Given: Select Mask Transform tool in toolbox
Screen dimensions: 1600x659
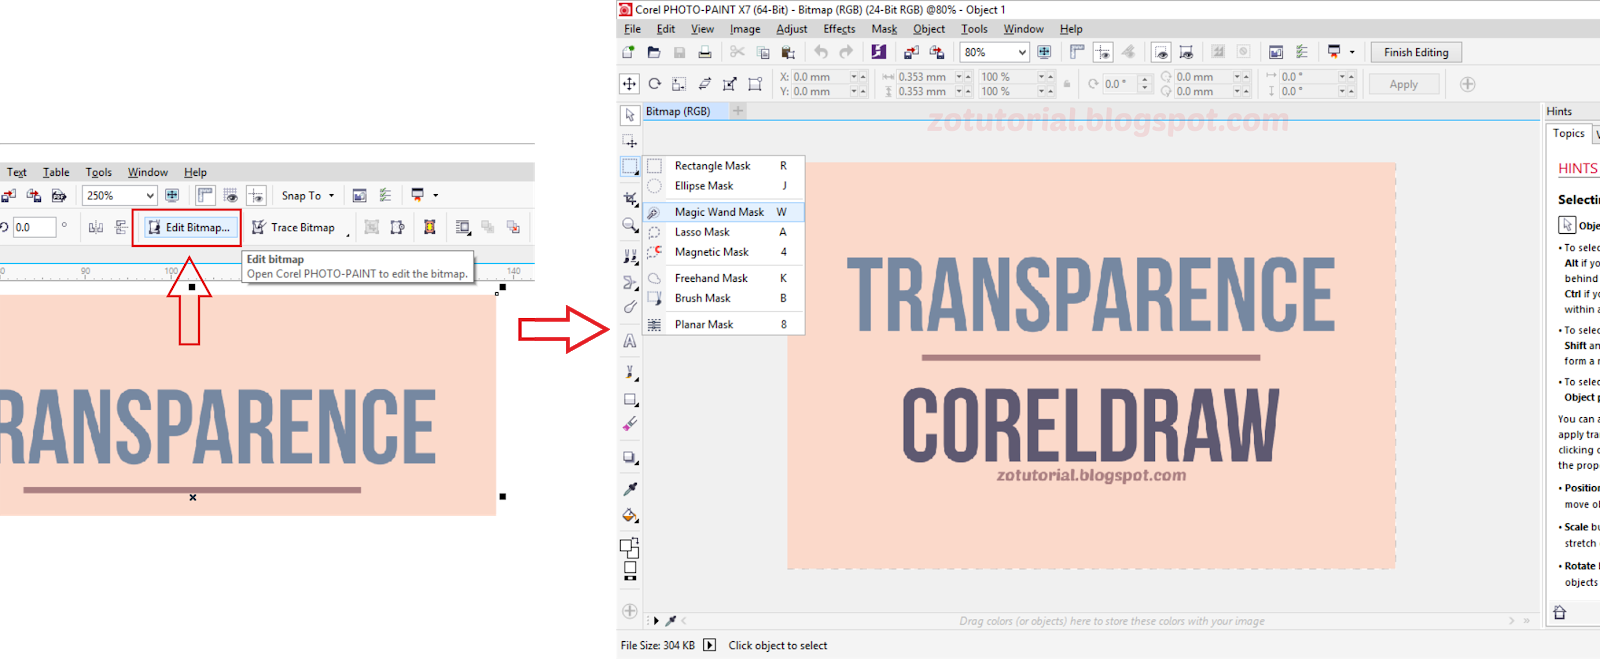Looking at the screenshot, I should click(630, 141).
